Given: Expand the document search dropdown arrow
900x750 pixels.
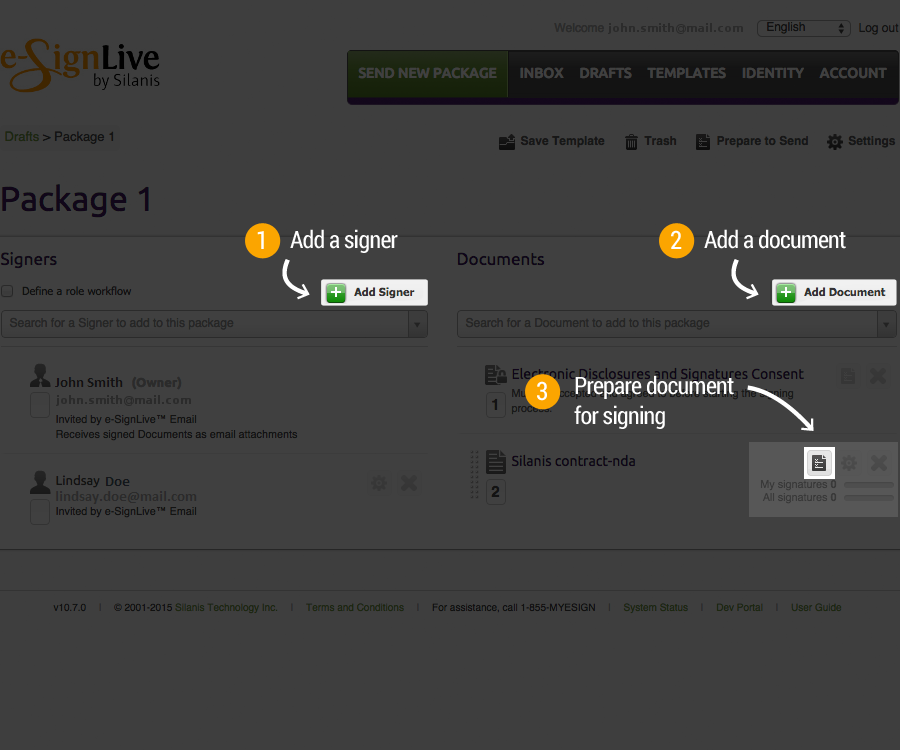Looking at the screenshot, I should point(885,324).
